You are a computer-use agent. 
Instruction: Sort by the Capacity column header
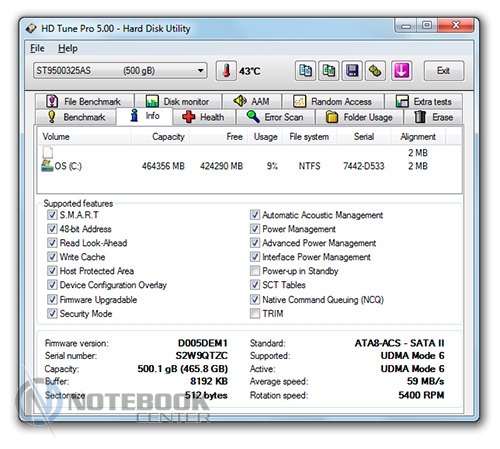click(160, 137)
